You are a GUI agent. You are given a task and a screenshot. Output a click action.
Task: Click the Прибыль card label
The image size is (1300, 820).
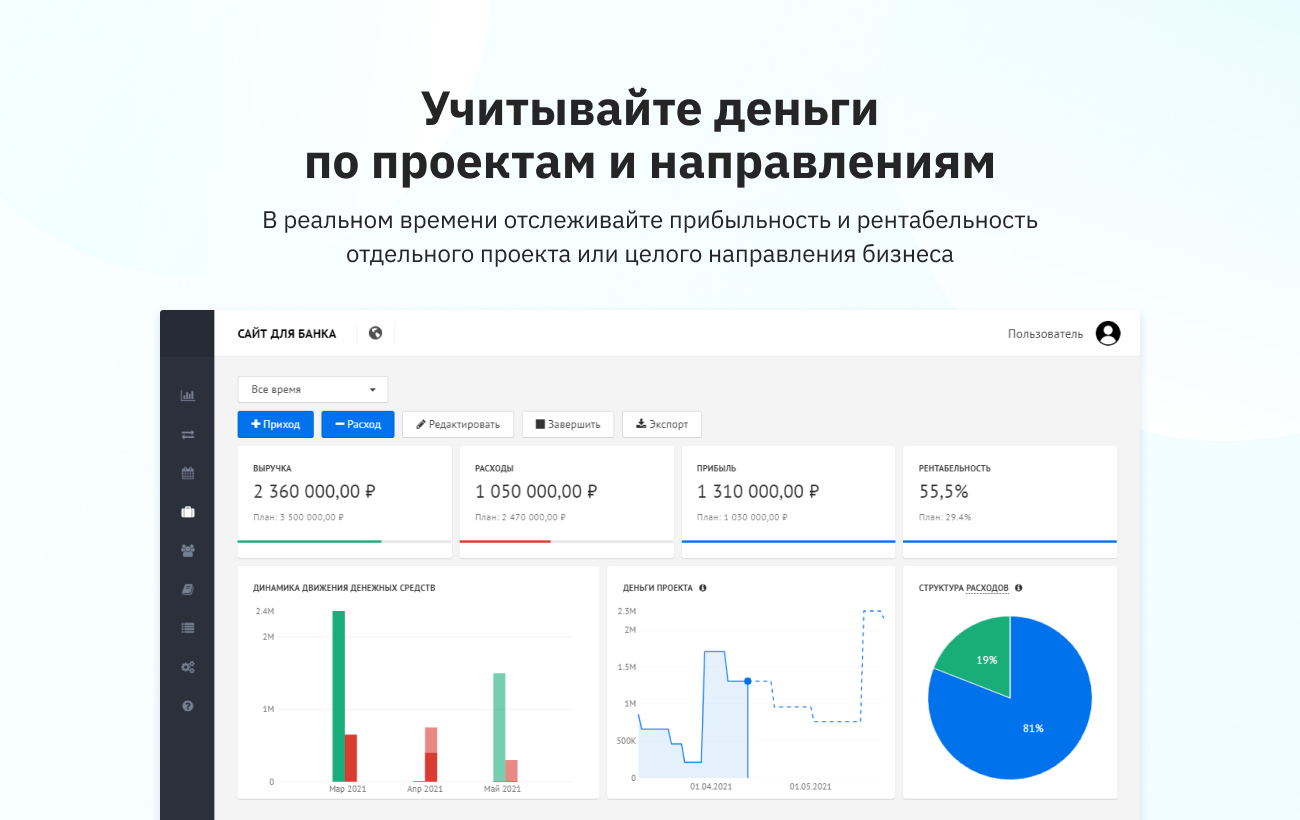(716, 468)
